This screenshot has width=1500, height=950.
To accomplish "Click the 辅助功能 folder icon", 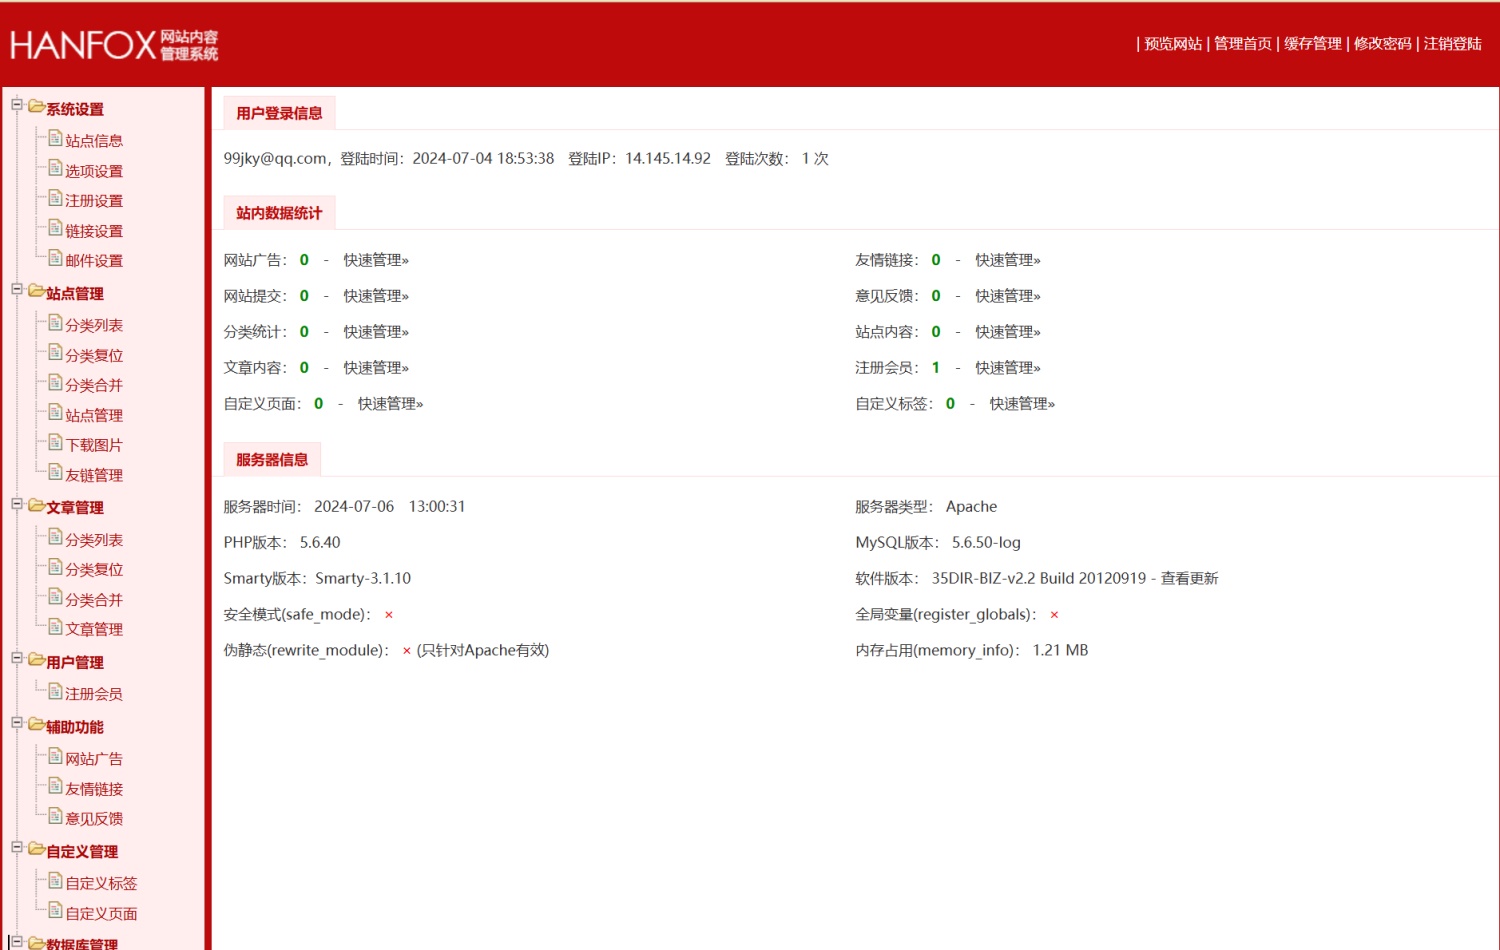I will pyautogui.click(x=36, y=724).
